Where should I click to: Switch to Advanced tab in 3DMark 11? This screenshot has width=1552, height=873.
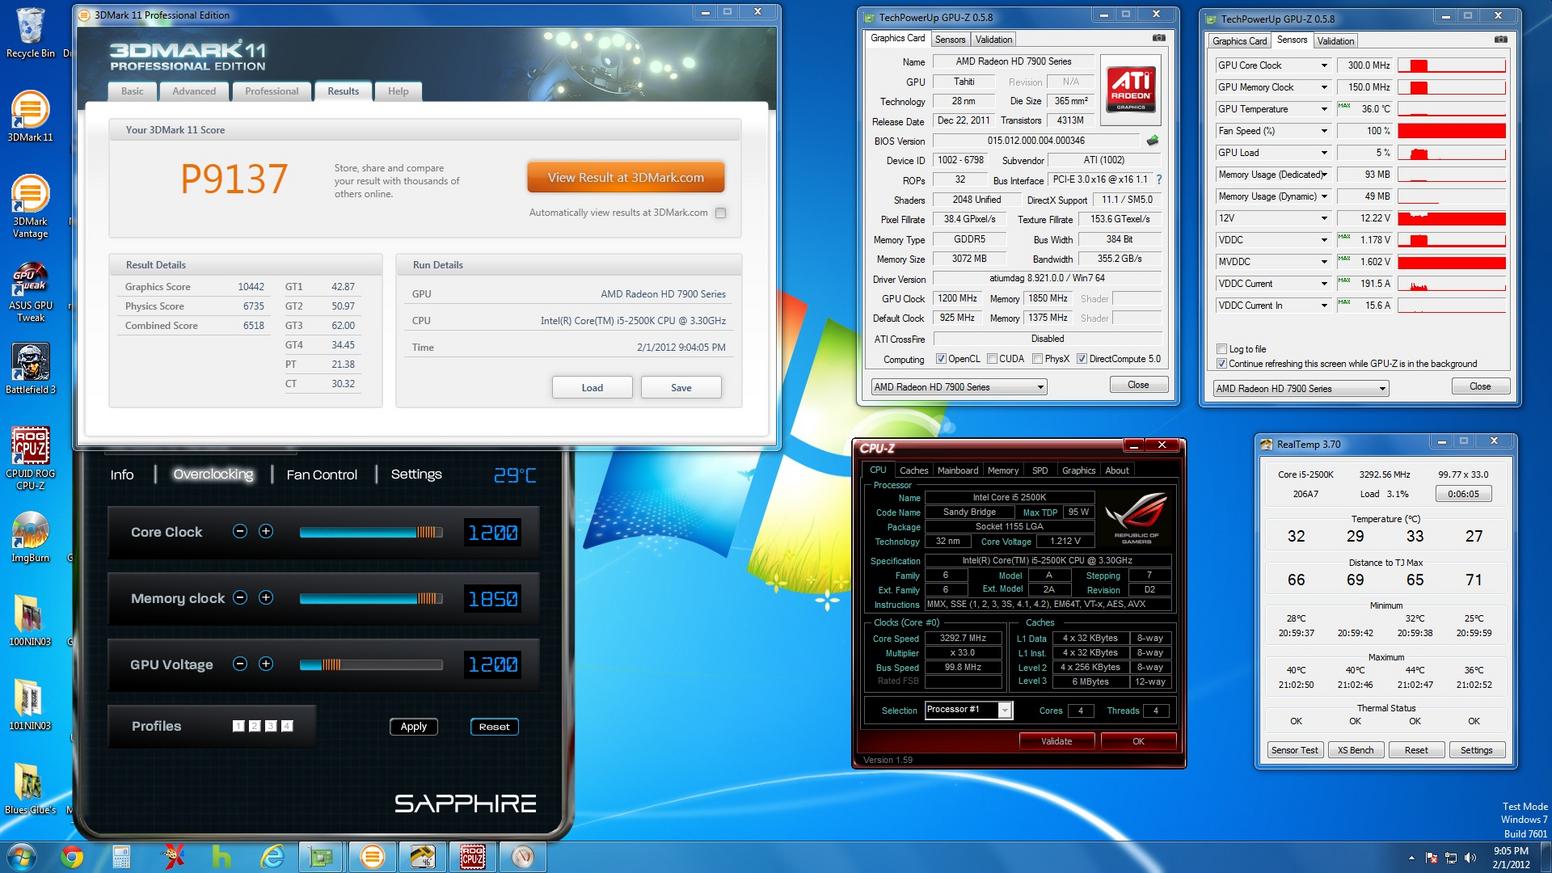coord(194,91)
